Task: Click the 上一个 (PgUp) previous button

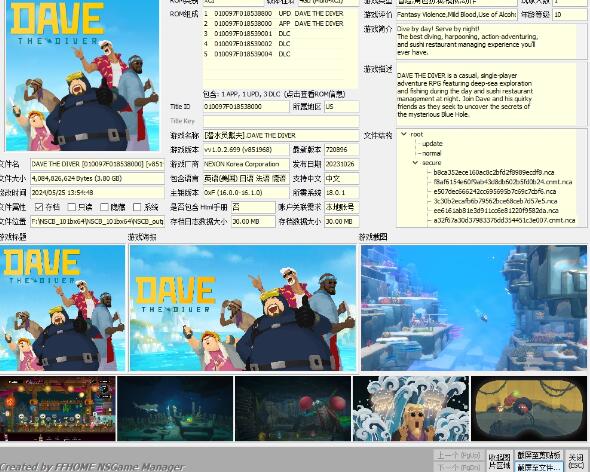Action: click(458, 455)
